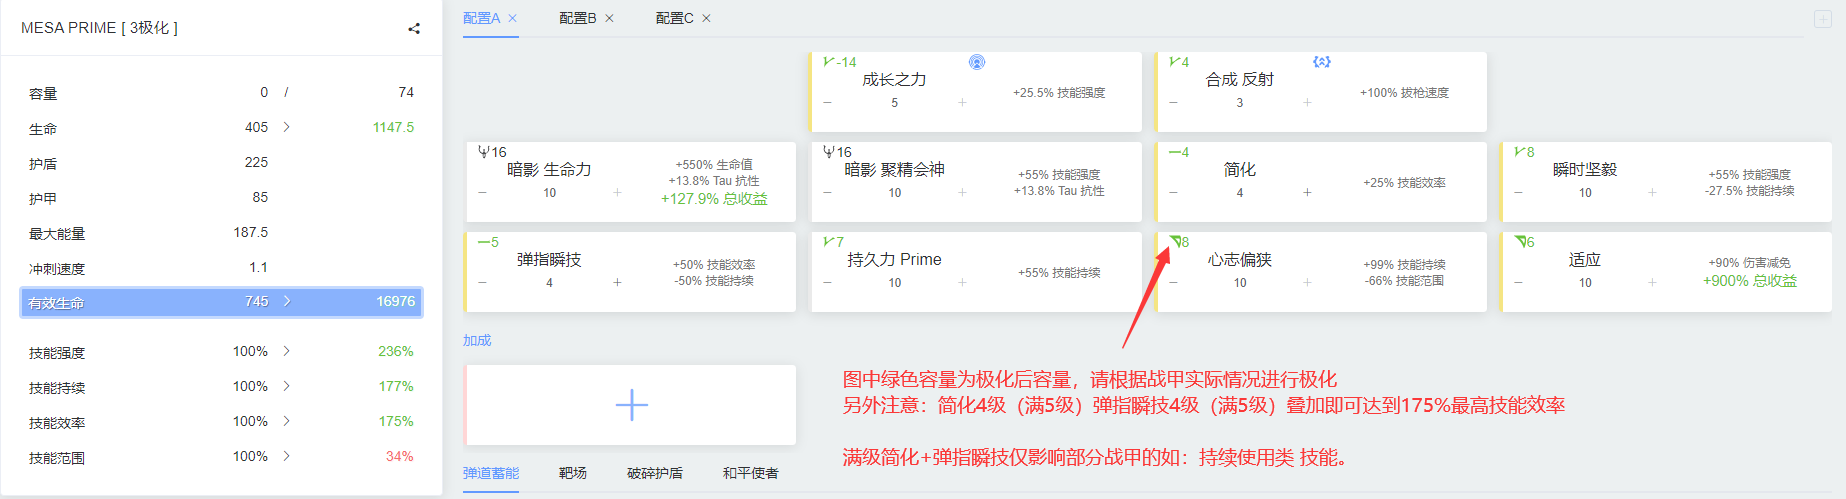Switch to the 配置A tab
The width and height of the screenshot is (1846, 499).
pyautogui.click(x=482, y=18)
